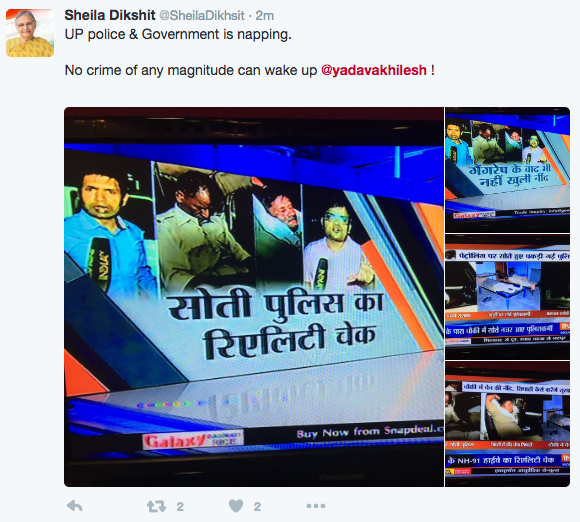Click the tweet text 'UP police & Government is napping'
The height and width of the screenshot is (522, 580).
tap(178, 34)
